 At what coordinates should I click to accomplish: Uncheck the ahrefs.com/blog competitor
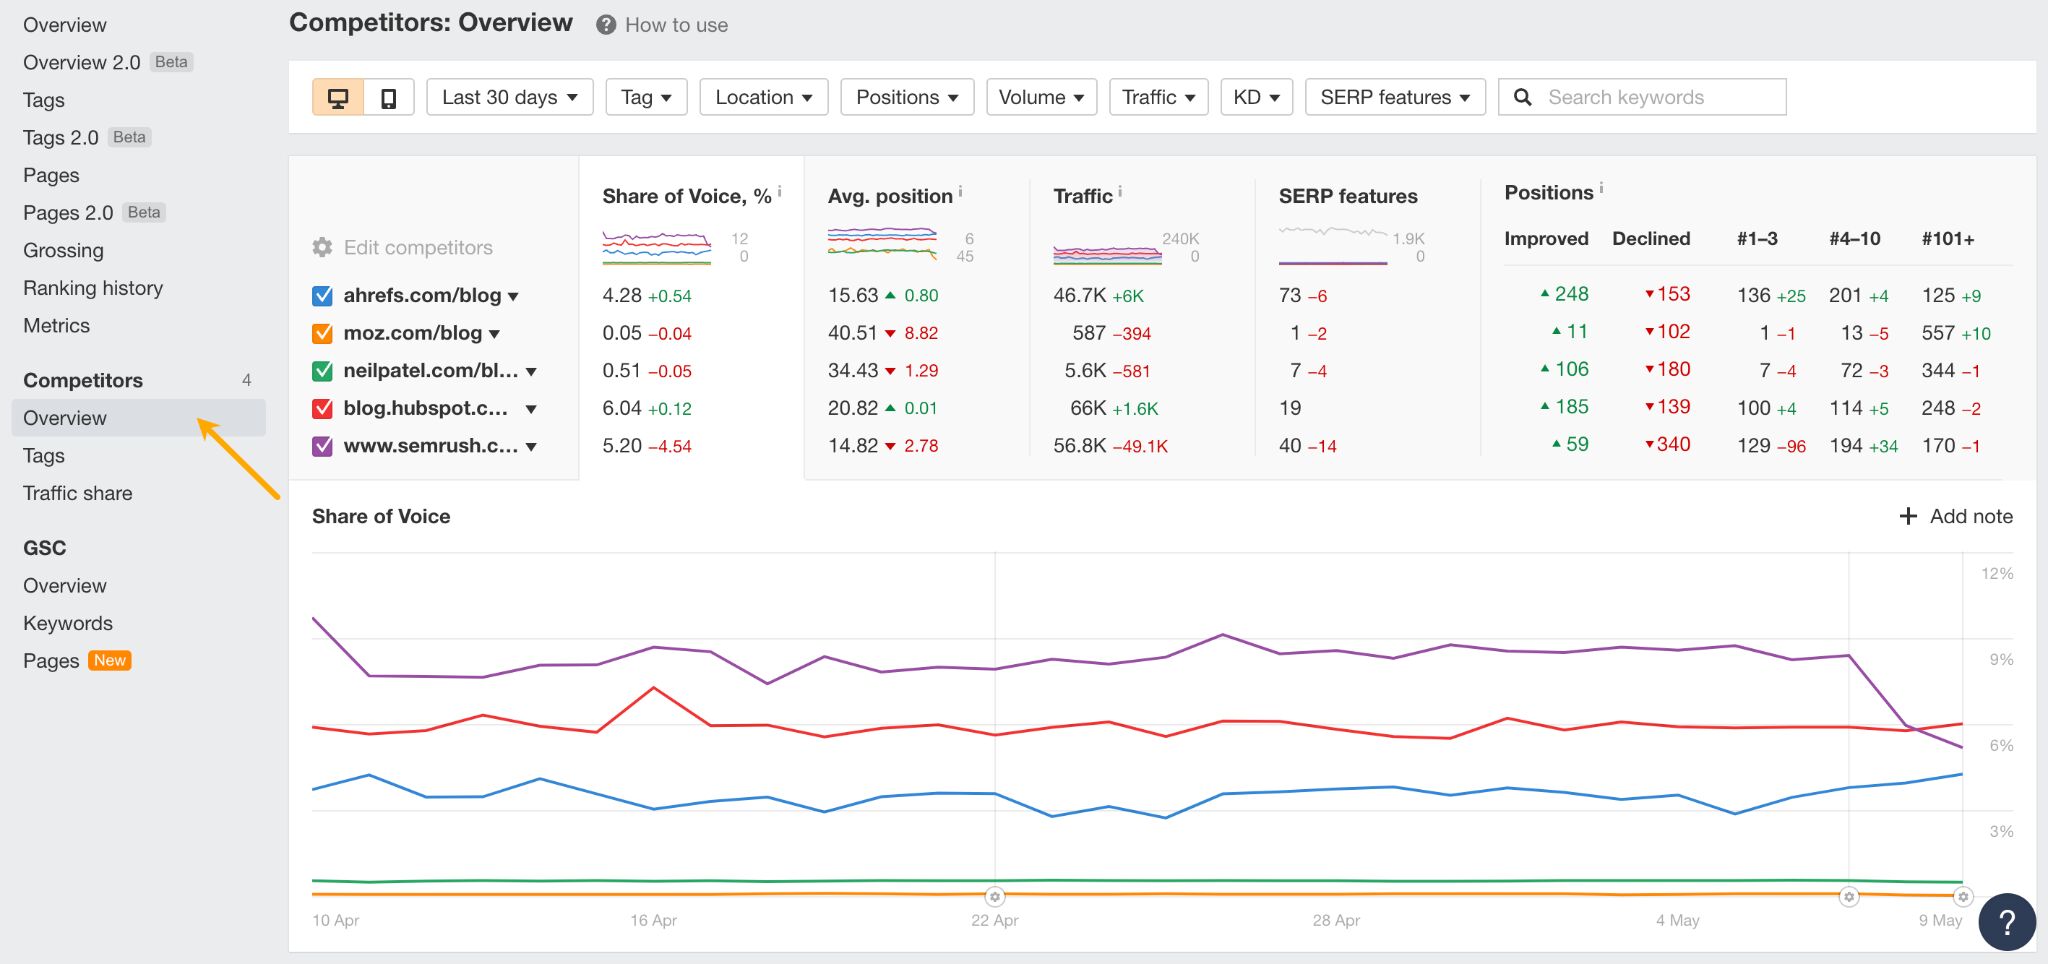click(x=321, y=295)
